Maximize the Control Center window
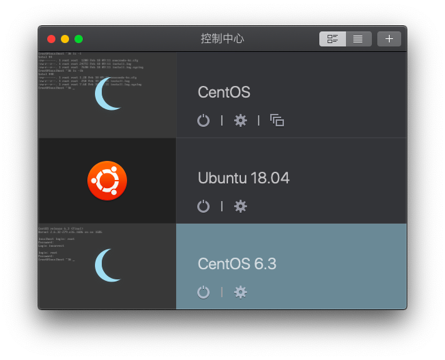445x360 pixels. click(79, 39)
